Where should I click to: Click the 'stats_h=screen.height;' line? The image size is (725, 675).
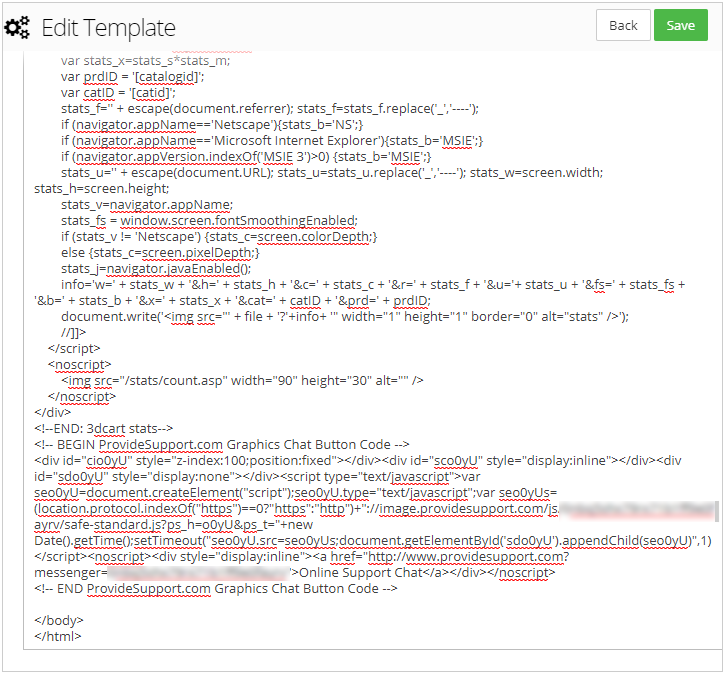pos(102,189)
